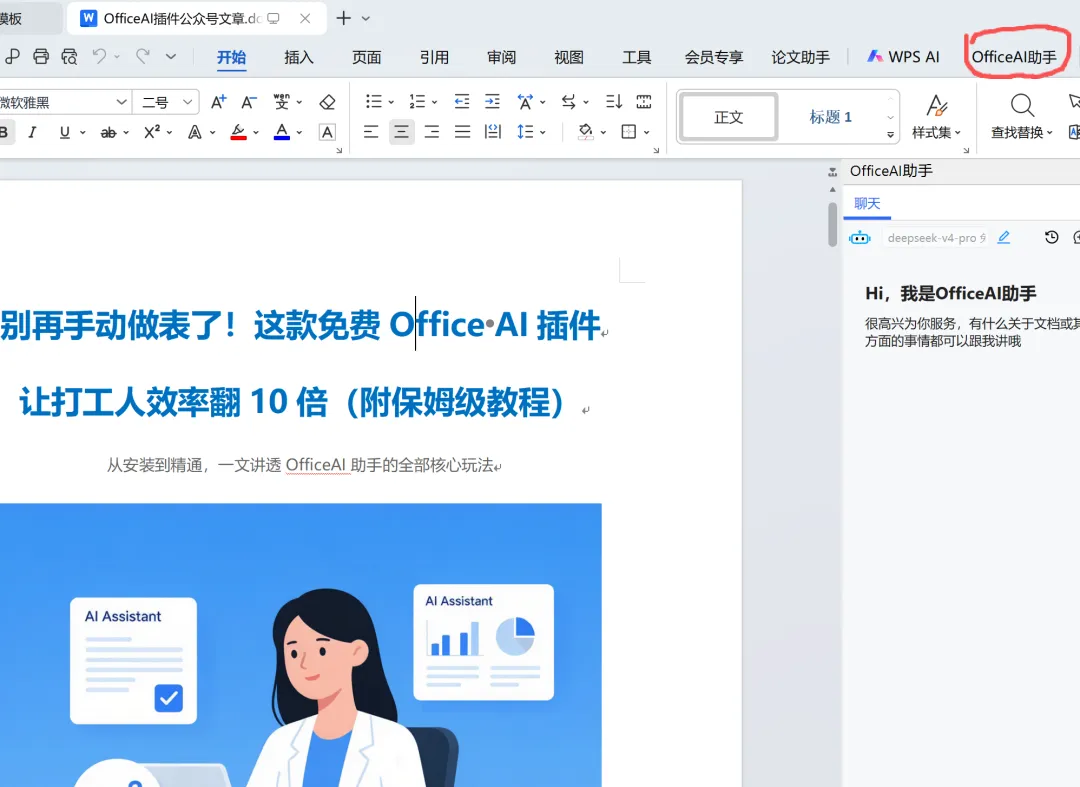
Task: Open the font name dropdown (微软雅黑)
Action: (121, 102)
